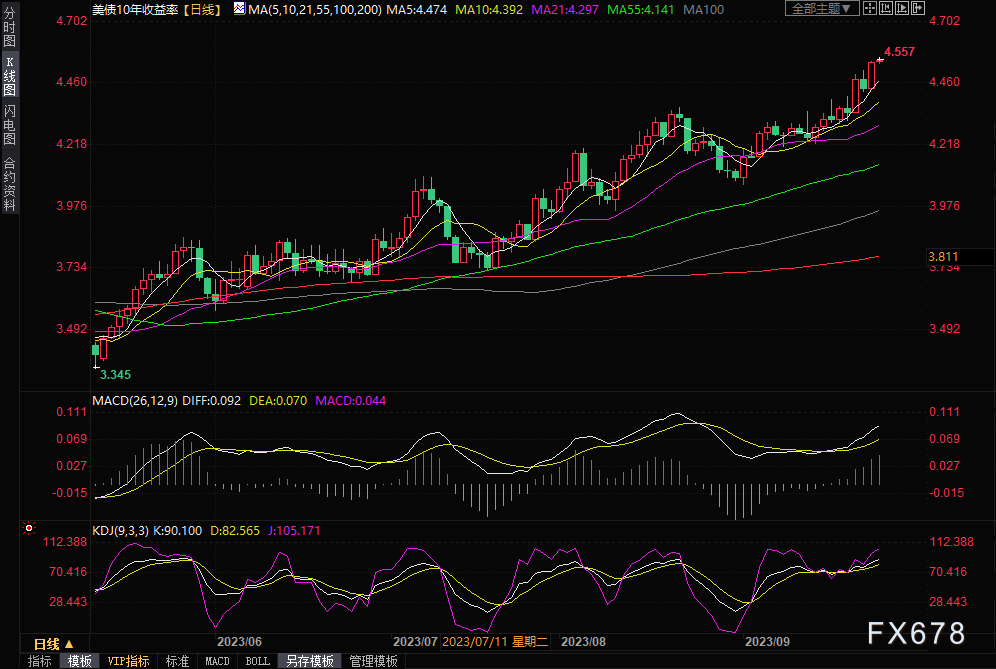Viewport: 996px width, 669px height.
Task: Toggle the MACD indicator in bottom bar
Action: click(217, 661)
